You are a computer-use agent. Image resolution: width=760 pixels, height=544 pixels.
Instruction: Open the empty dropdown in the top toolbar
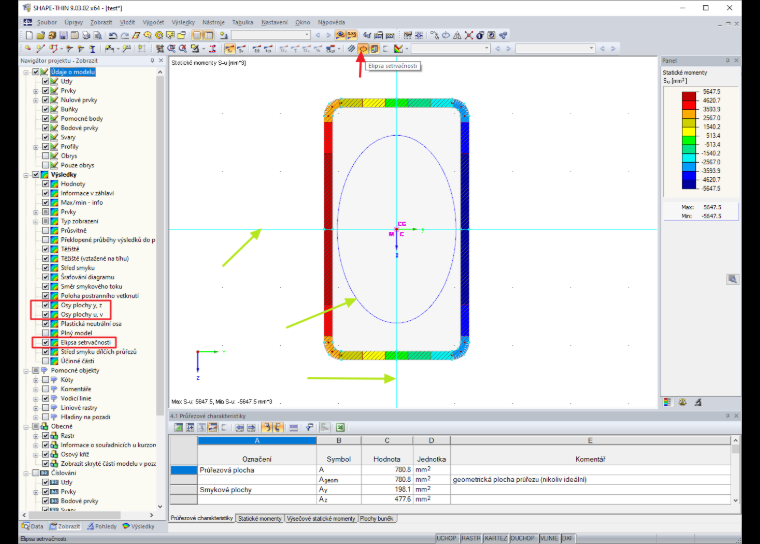pyautogui.click(x=271, y=35)
